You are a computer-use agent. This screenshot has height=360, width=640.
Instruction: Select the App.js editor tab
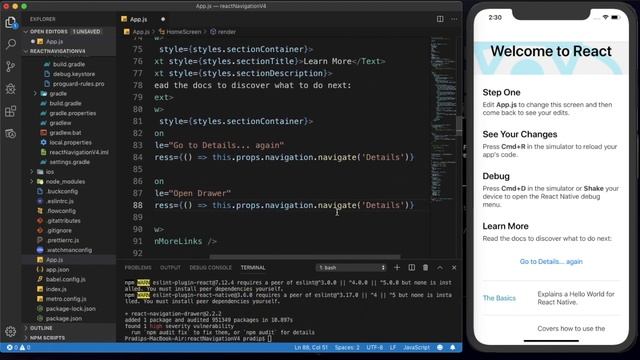pos(138,19)
